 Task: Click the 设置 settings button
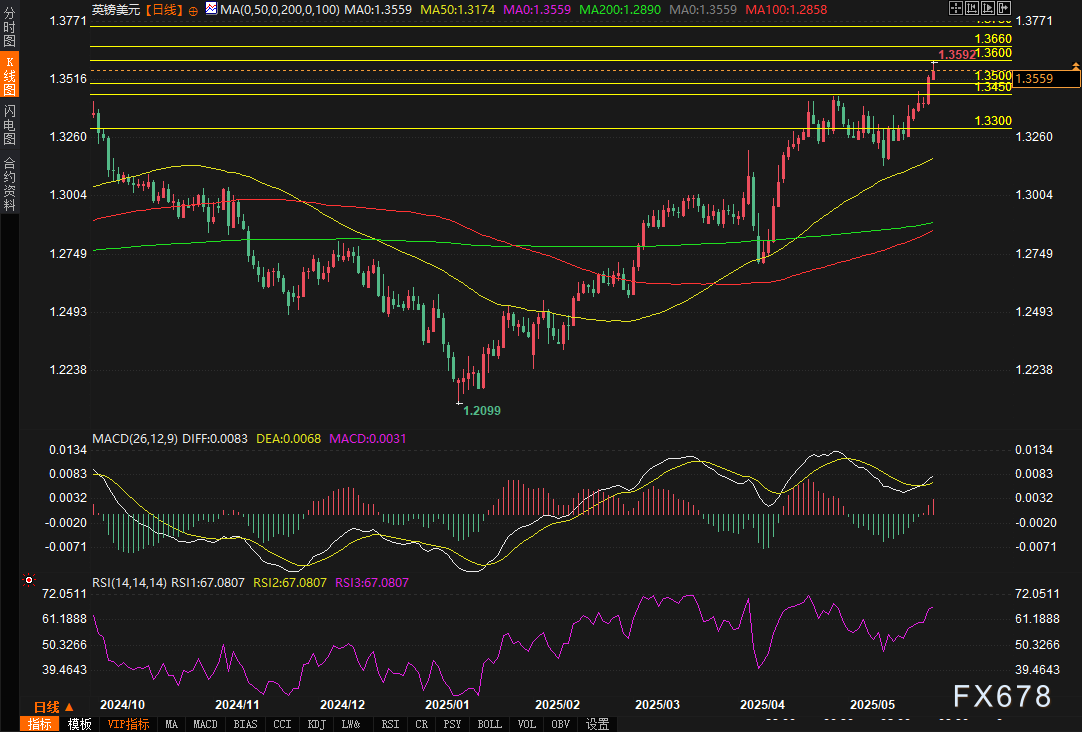pyautogui.click(x=598, y=724)
